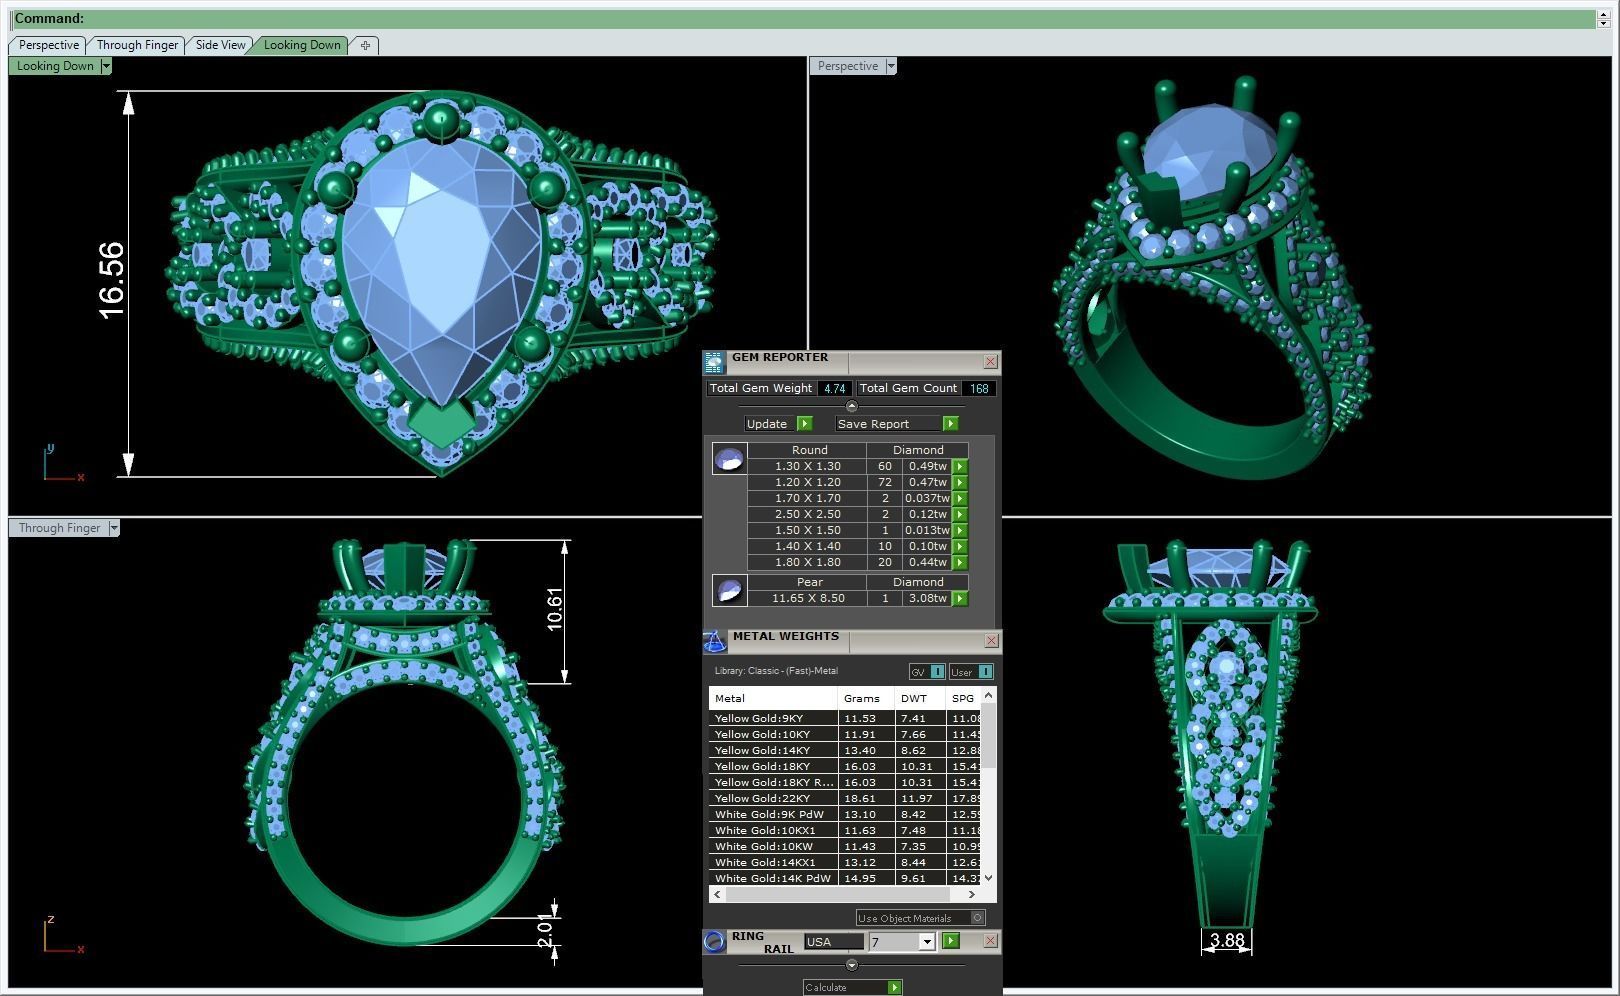Click green arrow for Pear 11.65 X 8.50 row
The image size is (1620, 996).
[960, 598]
